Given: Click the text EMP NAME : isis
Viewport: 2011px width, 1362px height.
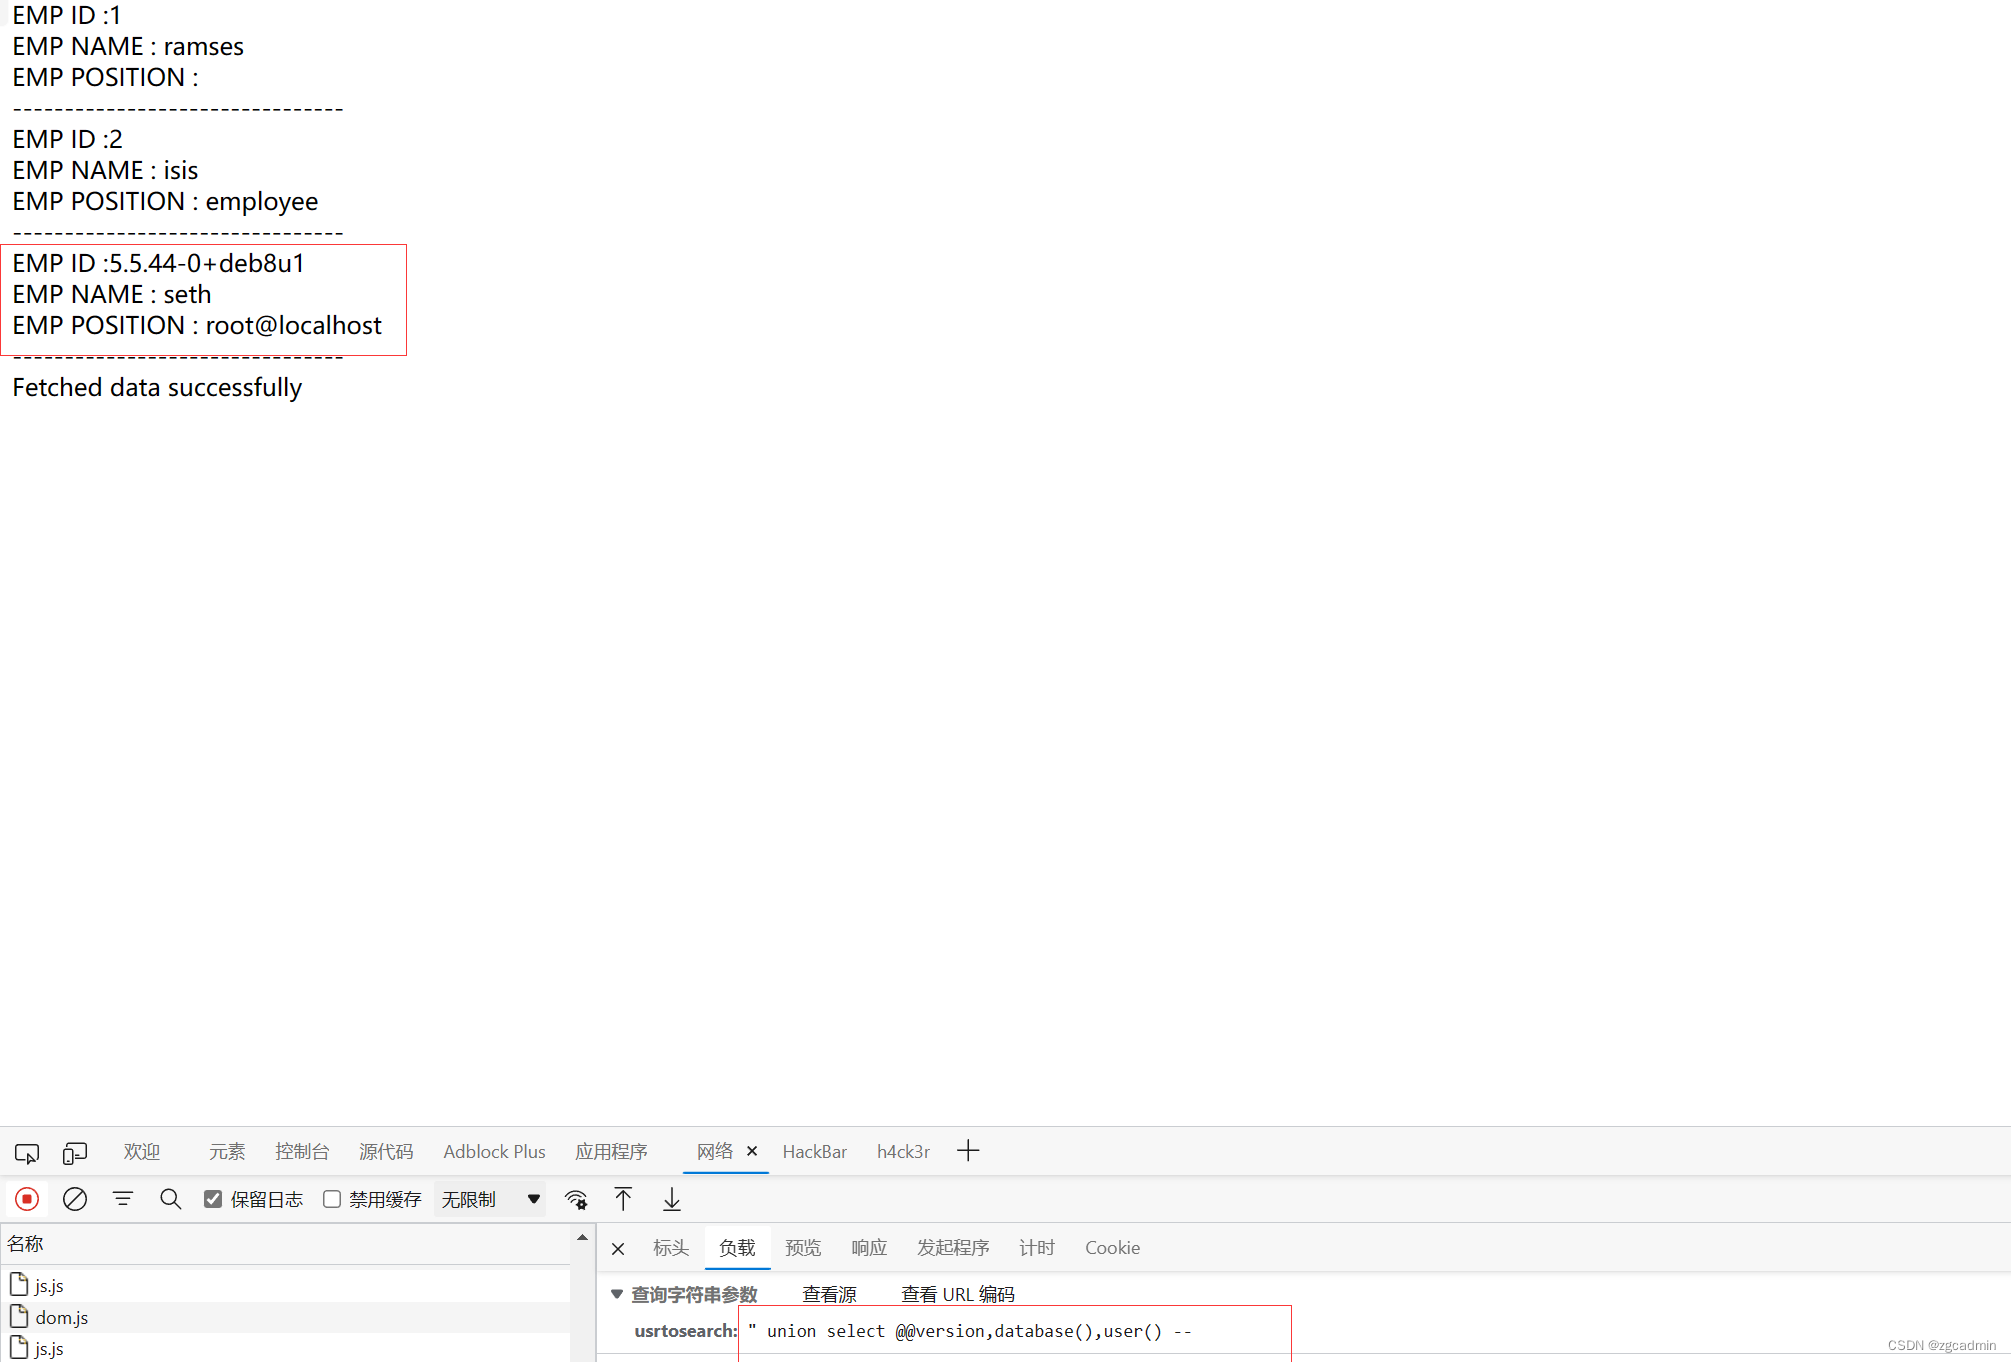Looking at the screenshot, I should tap(105, 171).
